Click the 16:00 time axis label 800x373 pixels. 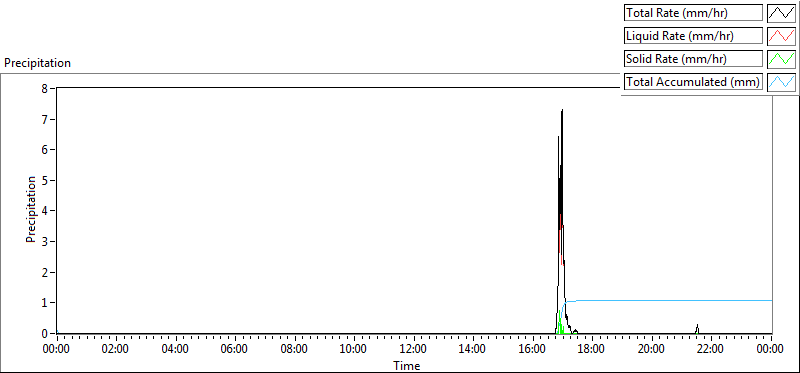(x=533, y=350)
